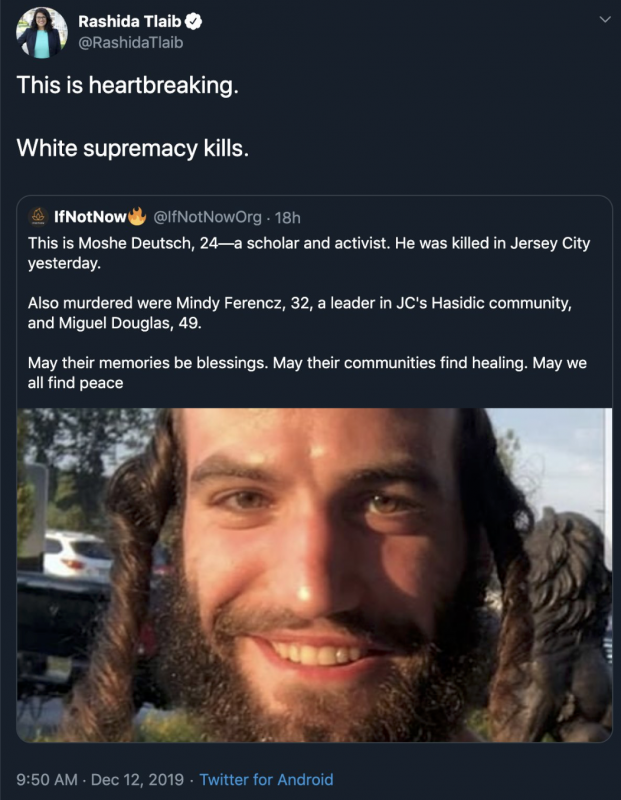Click the Twitter for Android source link

[x=266, y=780]
